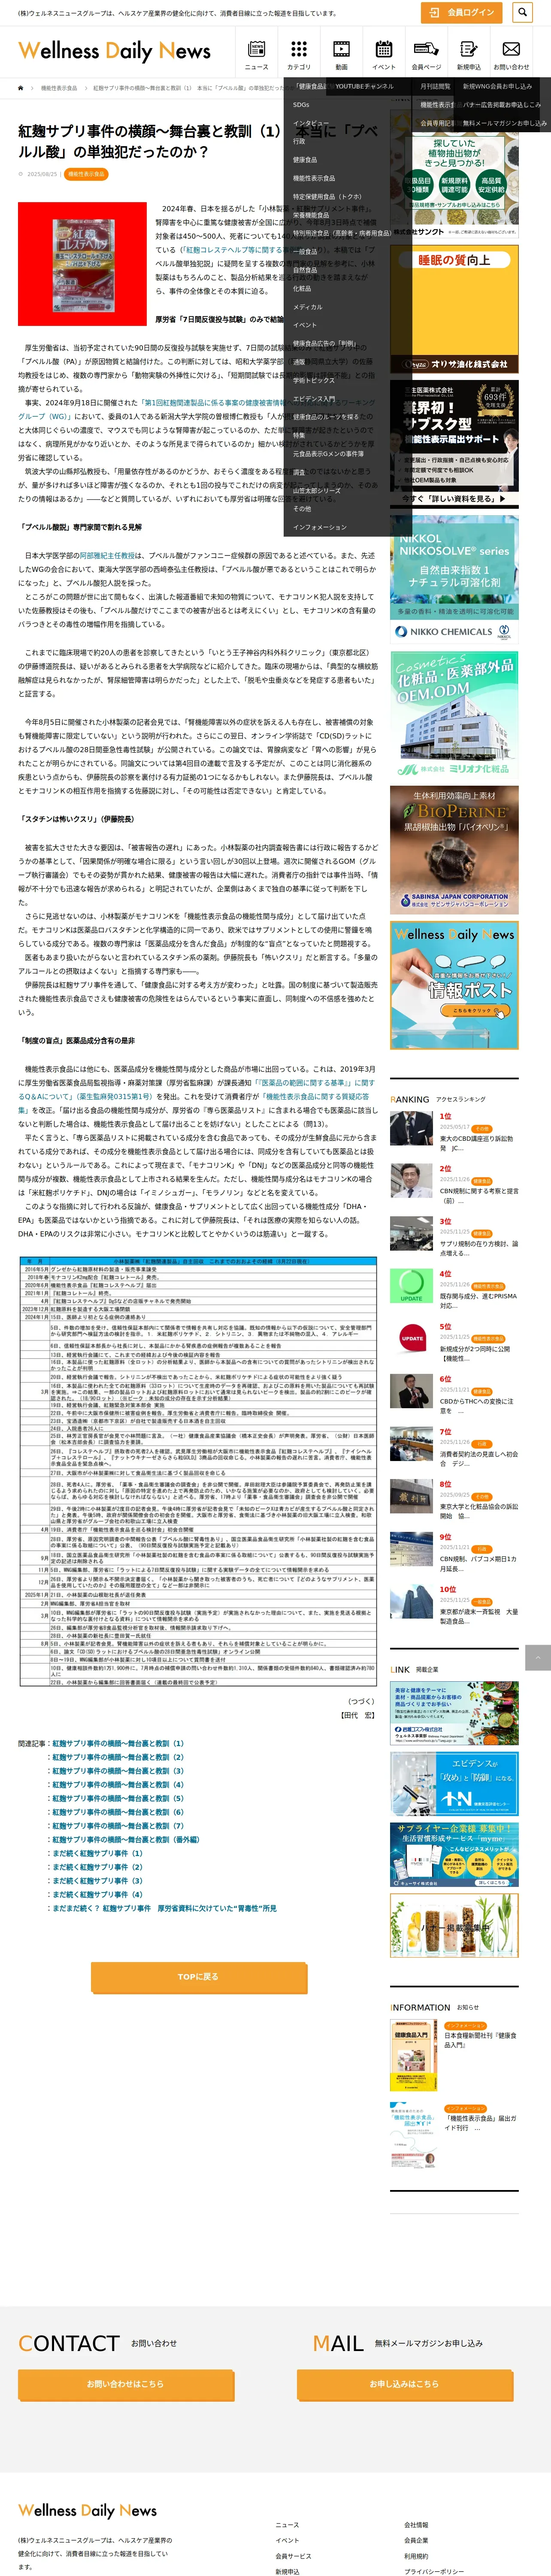The image size is (551, 2576).
Task: Open the footer 会社情報 link
Action: (x=416, y=2525)
